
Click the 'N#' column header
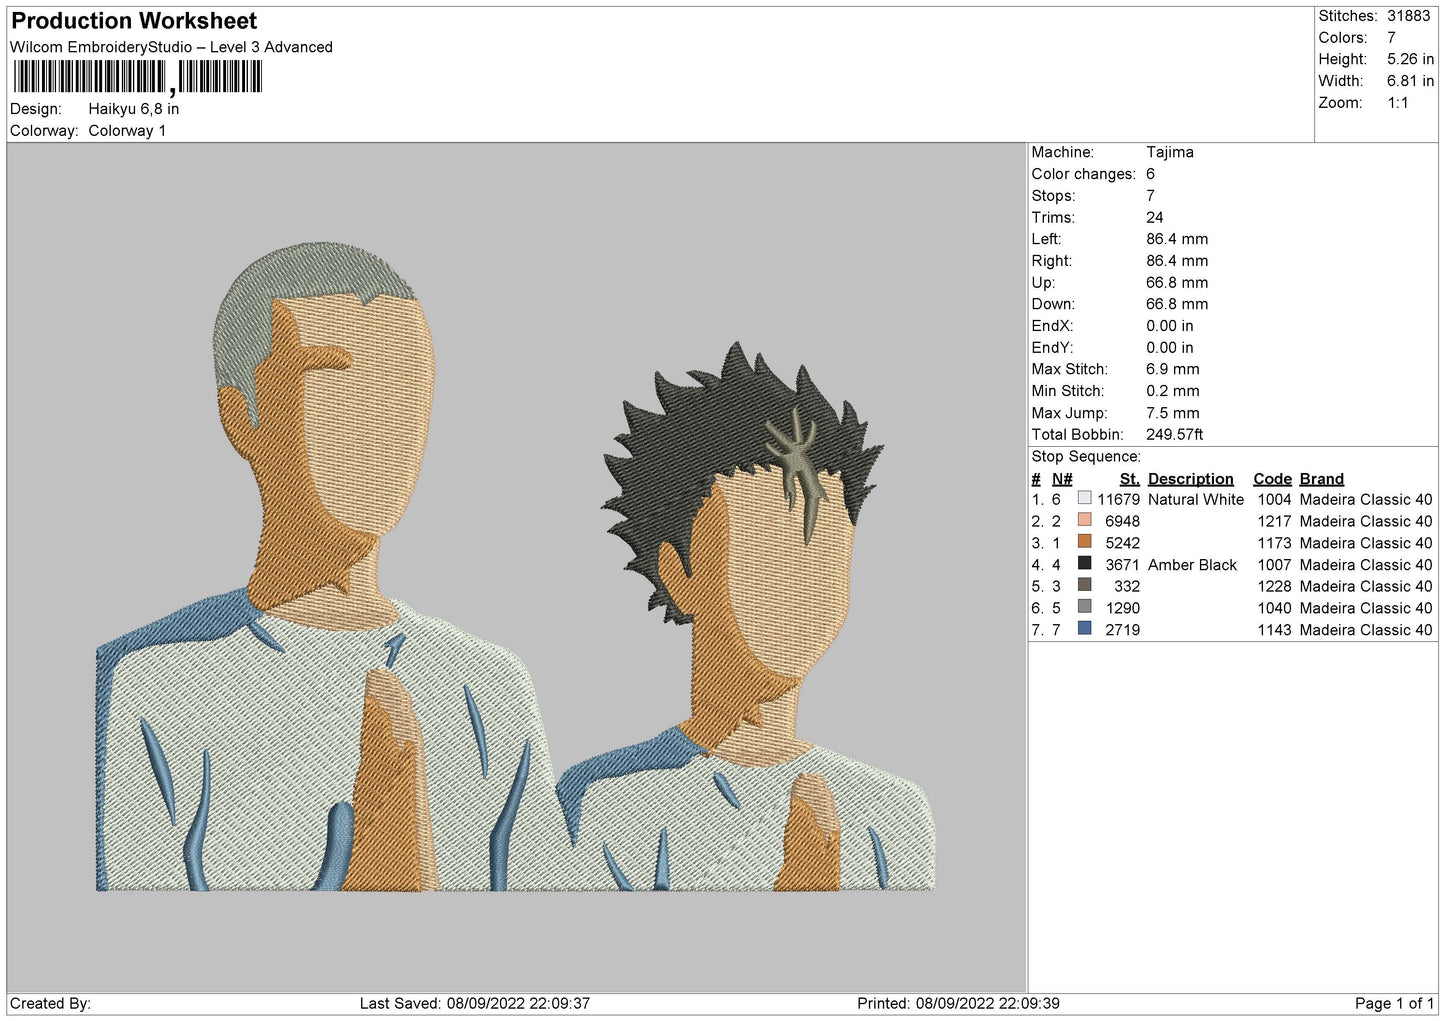click(x=1062, y=479)
